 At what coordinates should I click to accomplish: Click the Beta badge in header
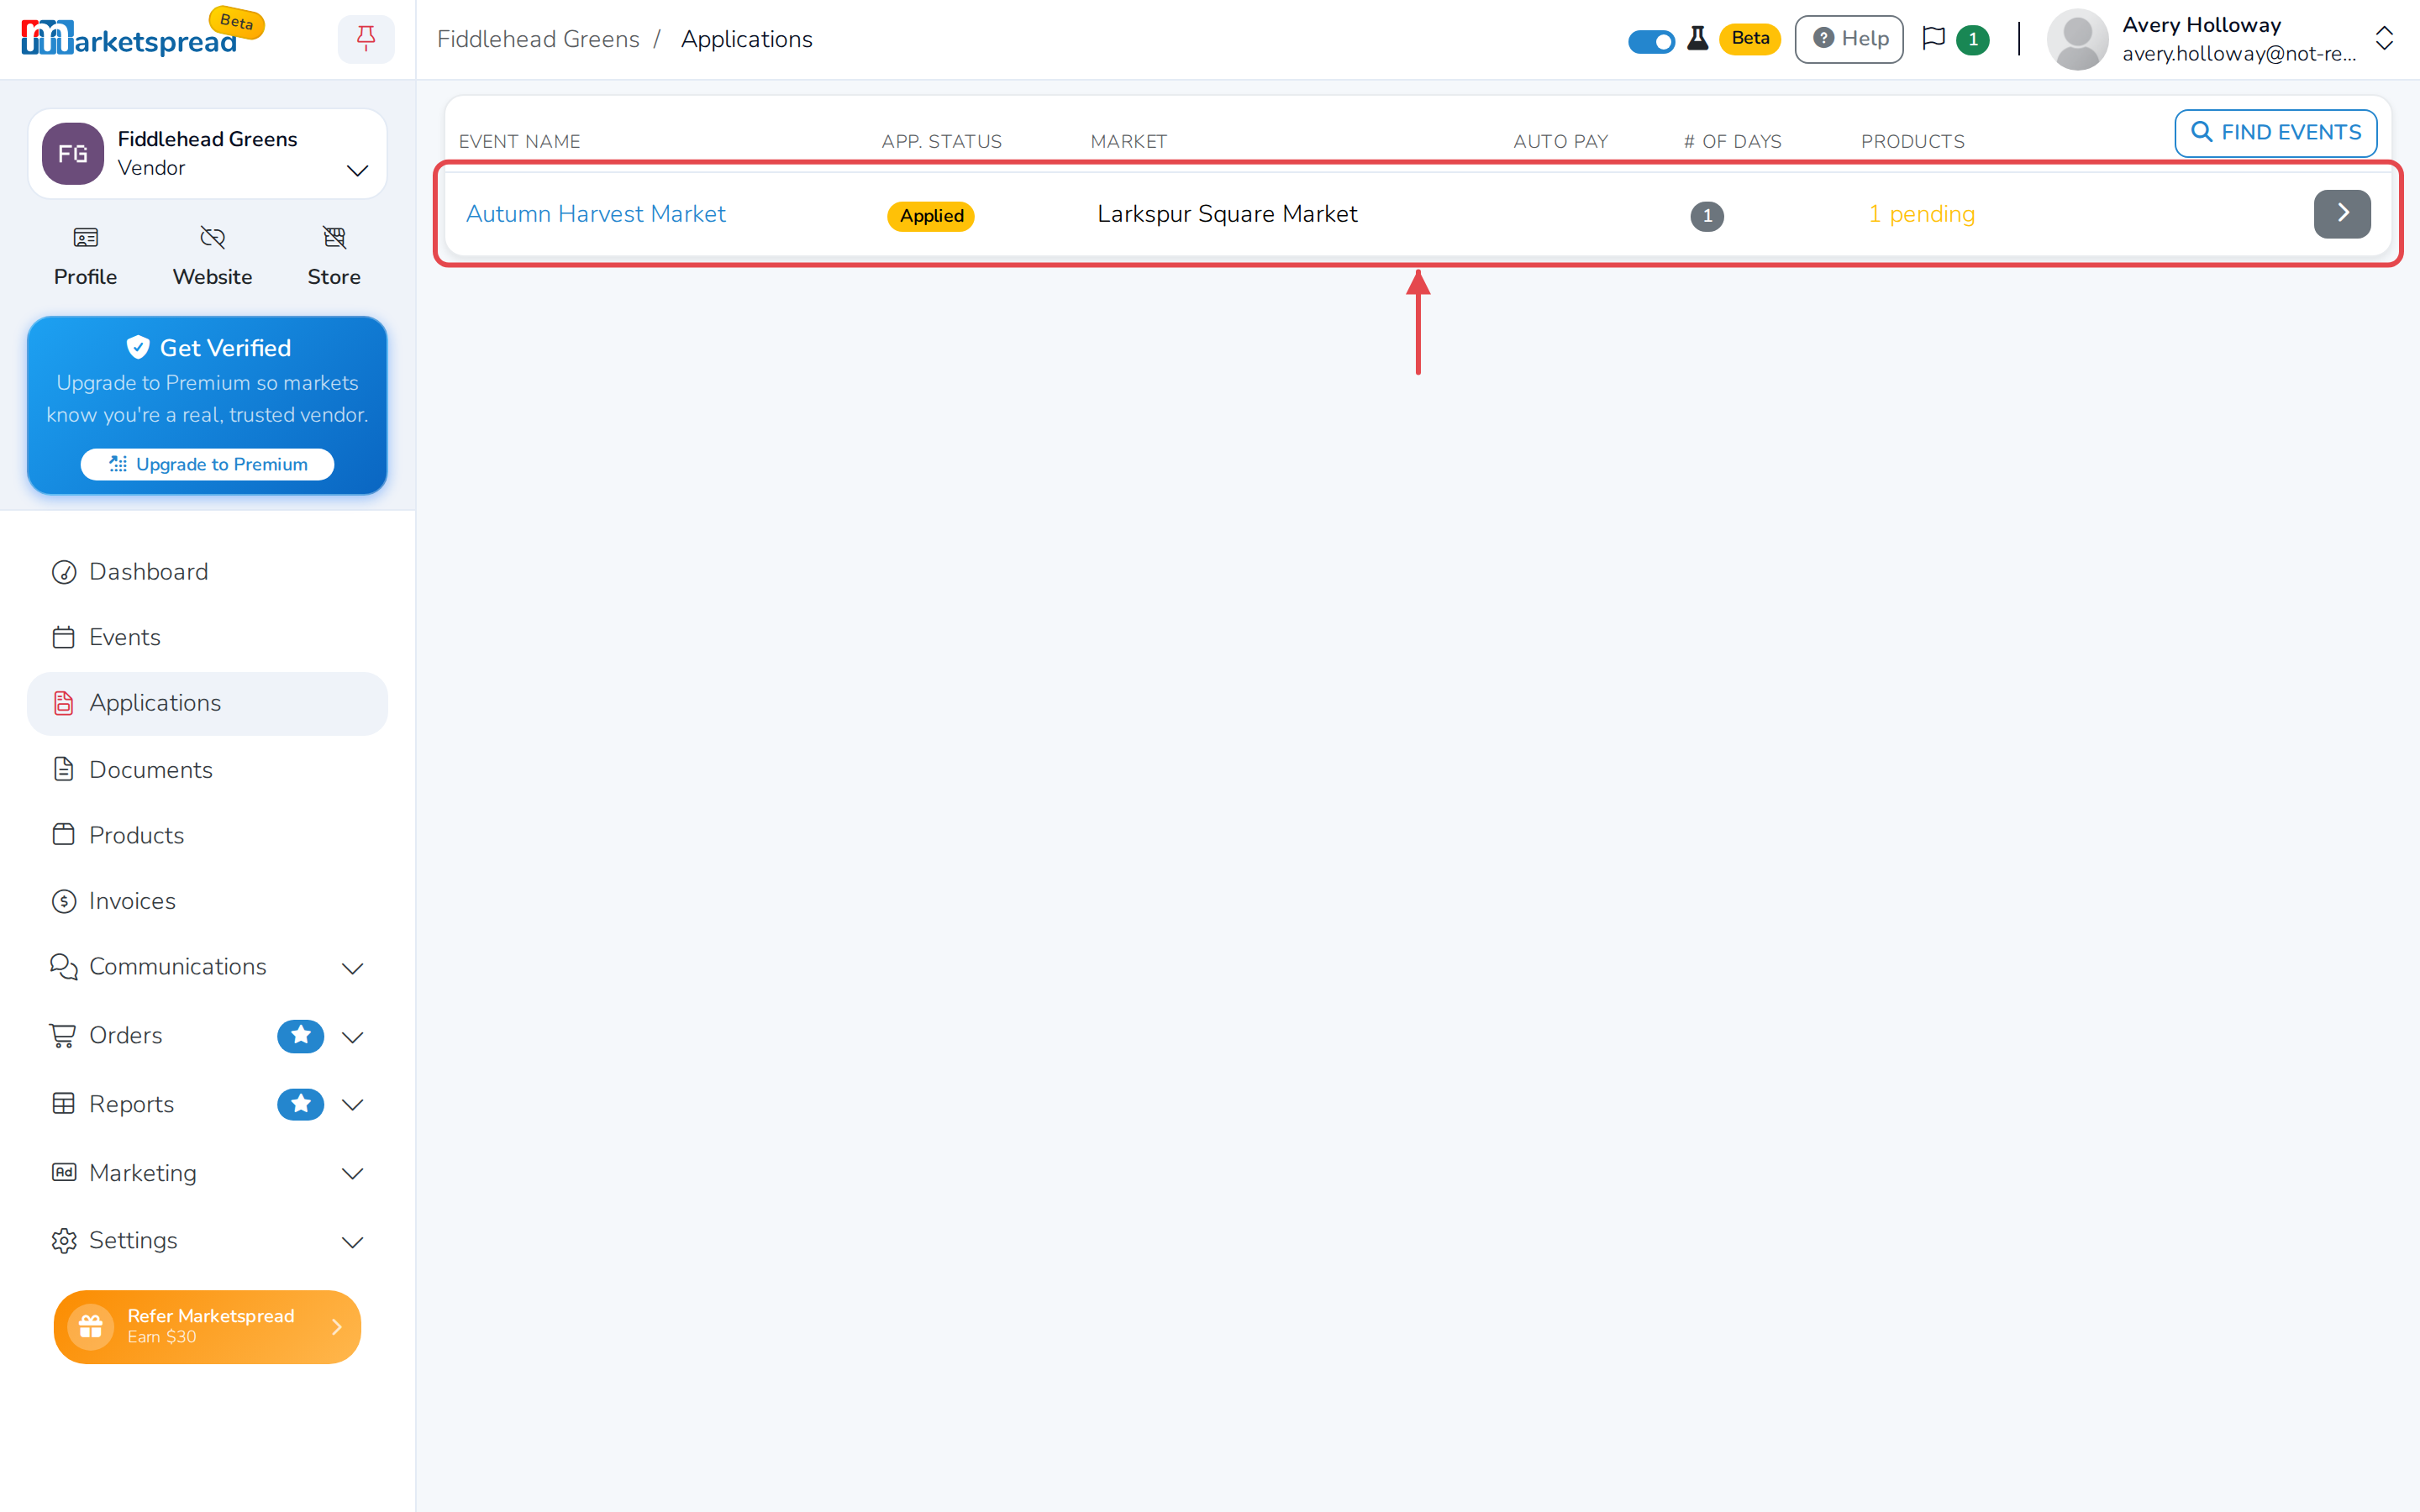pos(1750,39)
